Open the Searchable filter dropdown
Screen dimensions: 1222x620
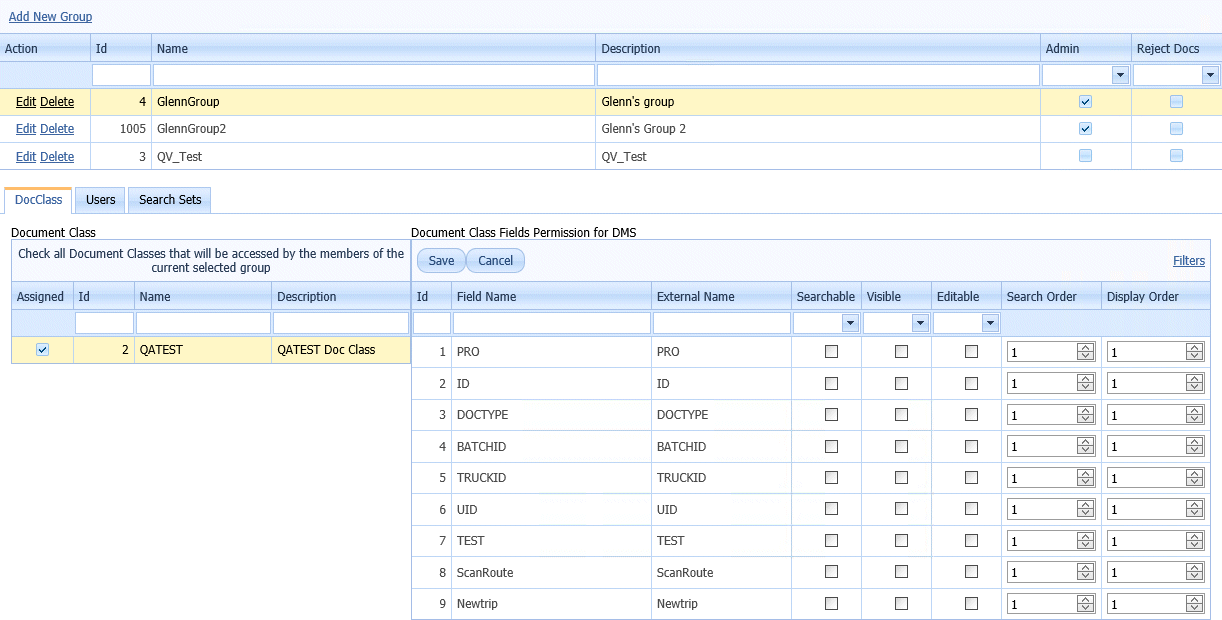(850, 323)
